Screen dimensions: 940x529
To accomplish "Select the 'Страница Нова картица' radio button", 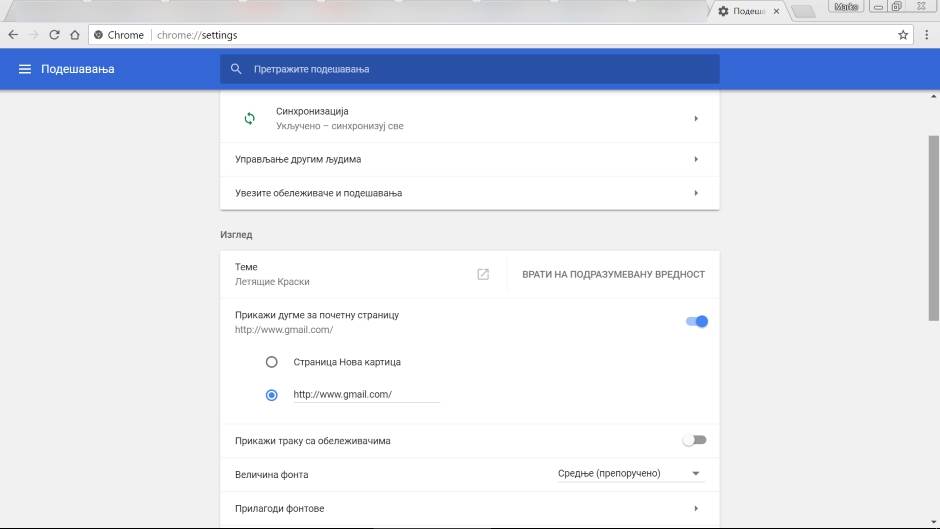I will tap(271, 362).
